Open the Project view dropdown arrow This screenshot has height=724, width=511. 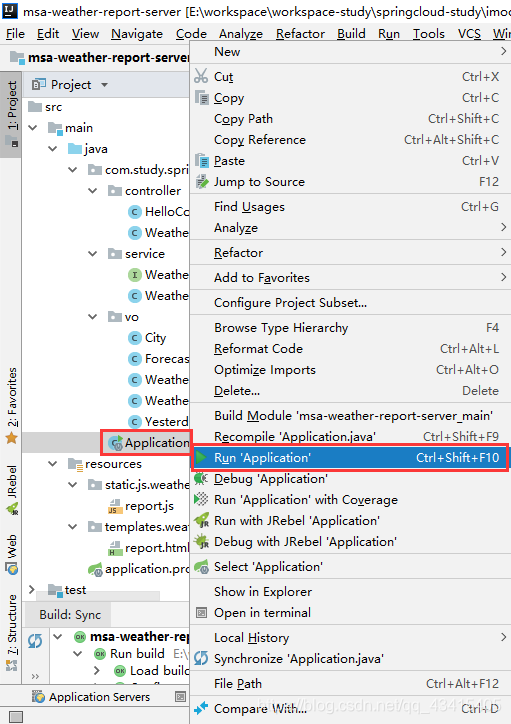click(x=104, y=85)
